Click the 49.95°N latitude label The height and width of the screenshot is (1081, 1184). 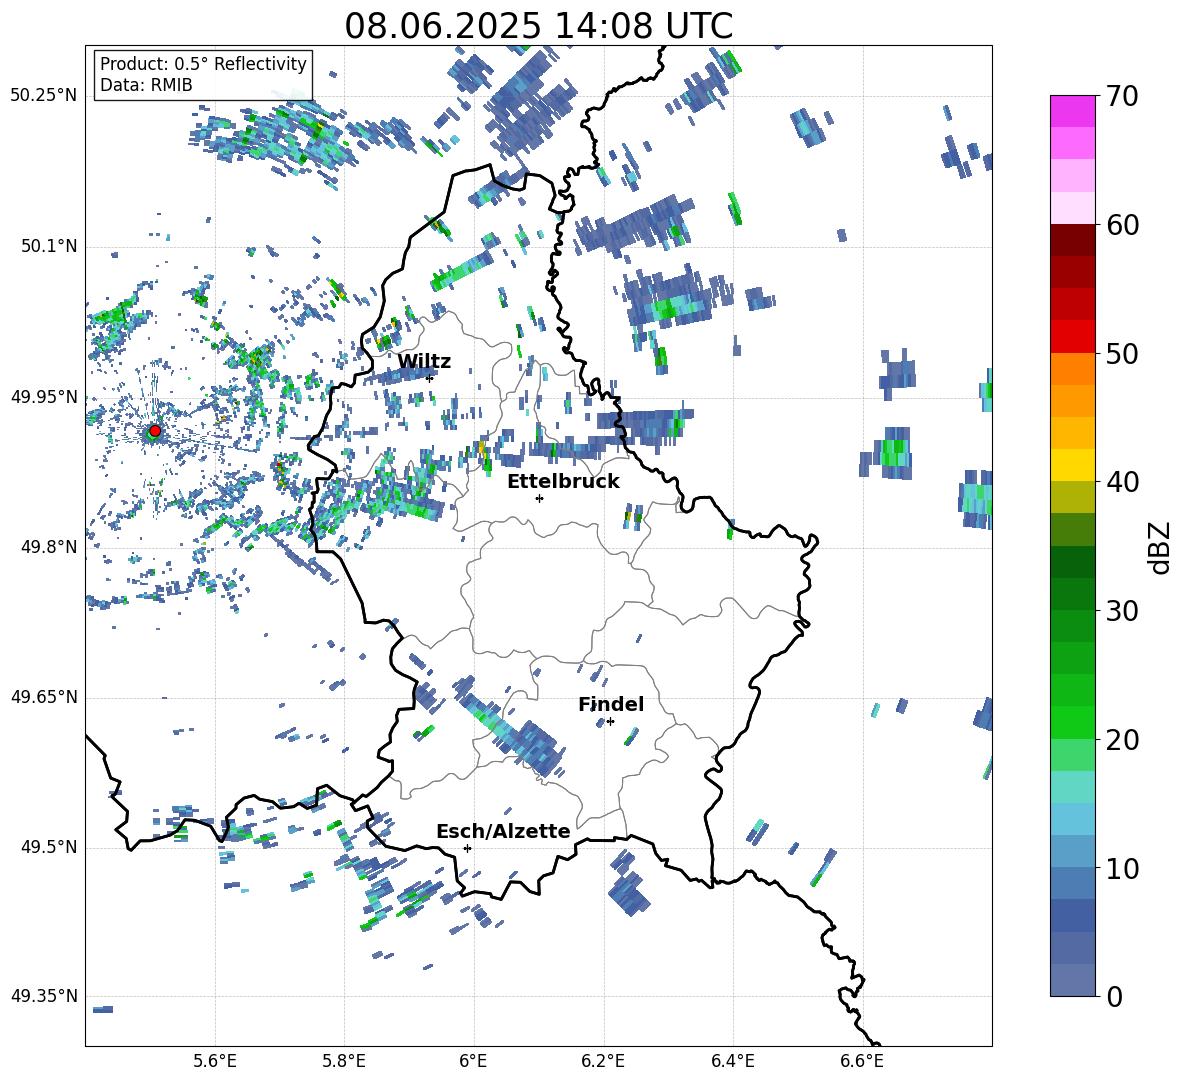point(44,397)
